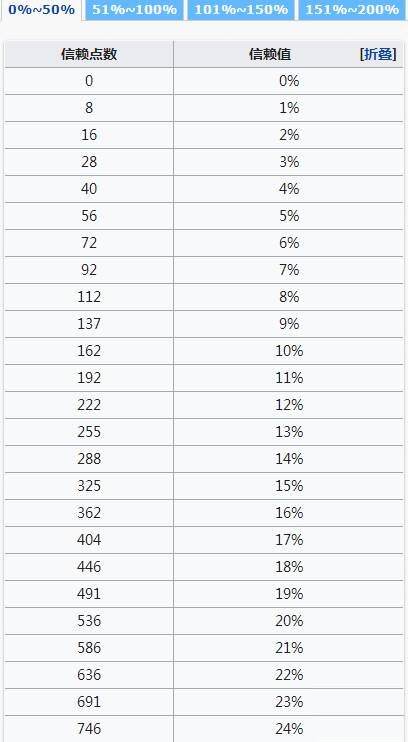This screenshot has height=742, width=408.
Task: Click the 20% trust value cell
Action: [289, 620]
